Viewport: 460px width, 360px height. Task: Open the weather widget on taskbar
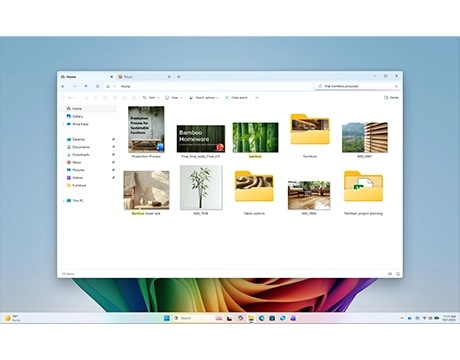coord(13,318)
